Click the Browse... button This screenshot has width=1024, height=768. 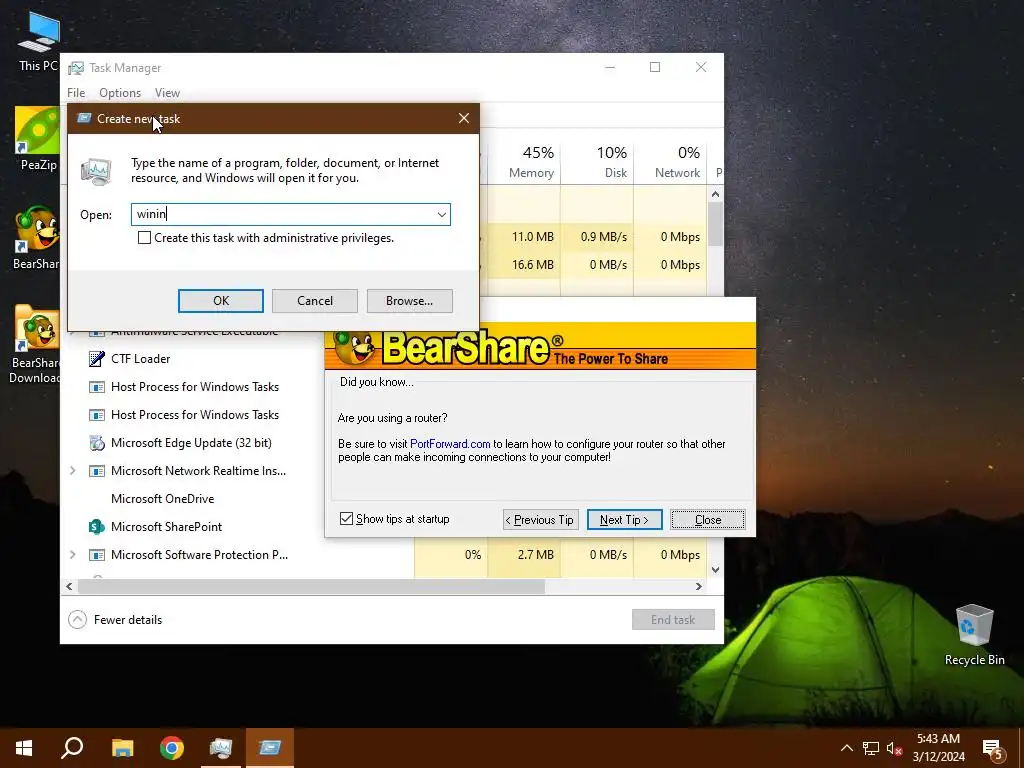409,300
